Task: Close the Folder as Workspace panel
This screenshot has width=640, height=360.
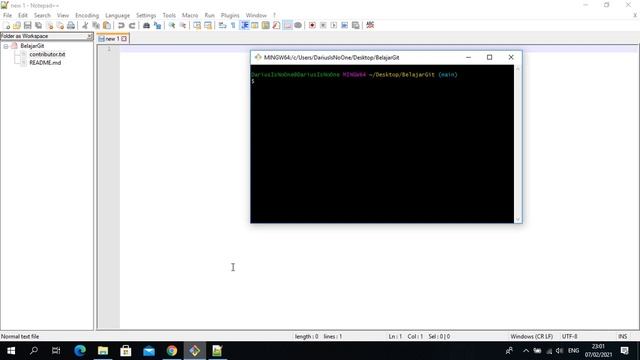Action: pyautogui.click(x=89, y=36)
